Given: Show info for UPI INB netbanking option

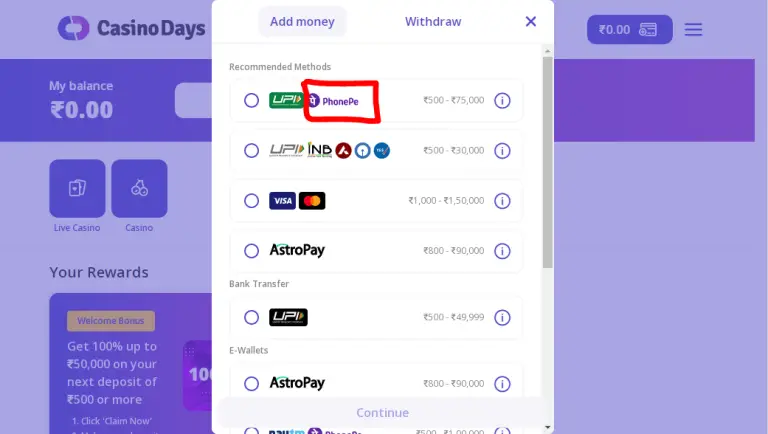Looking at the screenshot, I should pyautogui.click(x=502, y=151).
